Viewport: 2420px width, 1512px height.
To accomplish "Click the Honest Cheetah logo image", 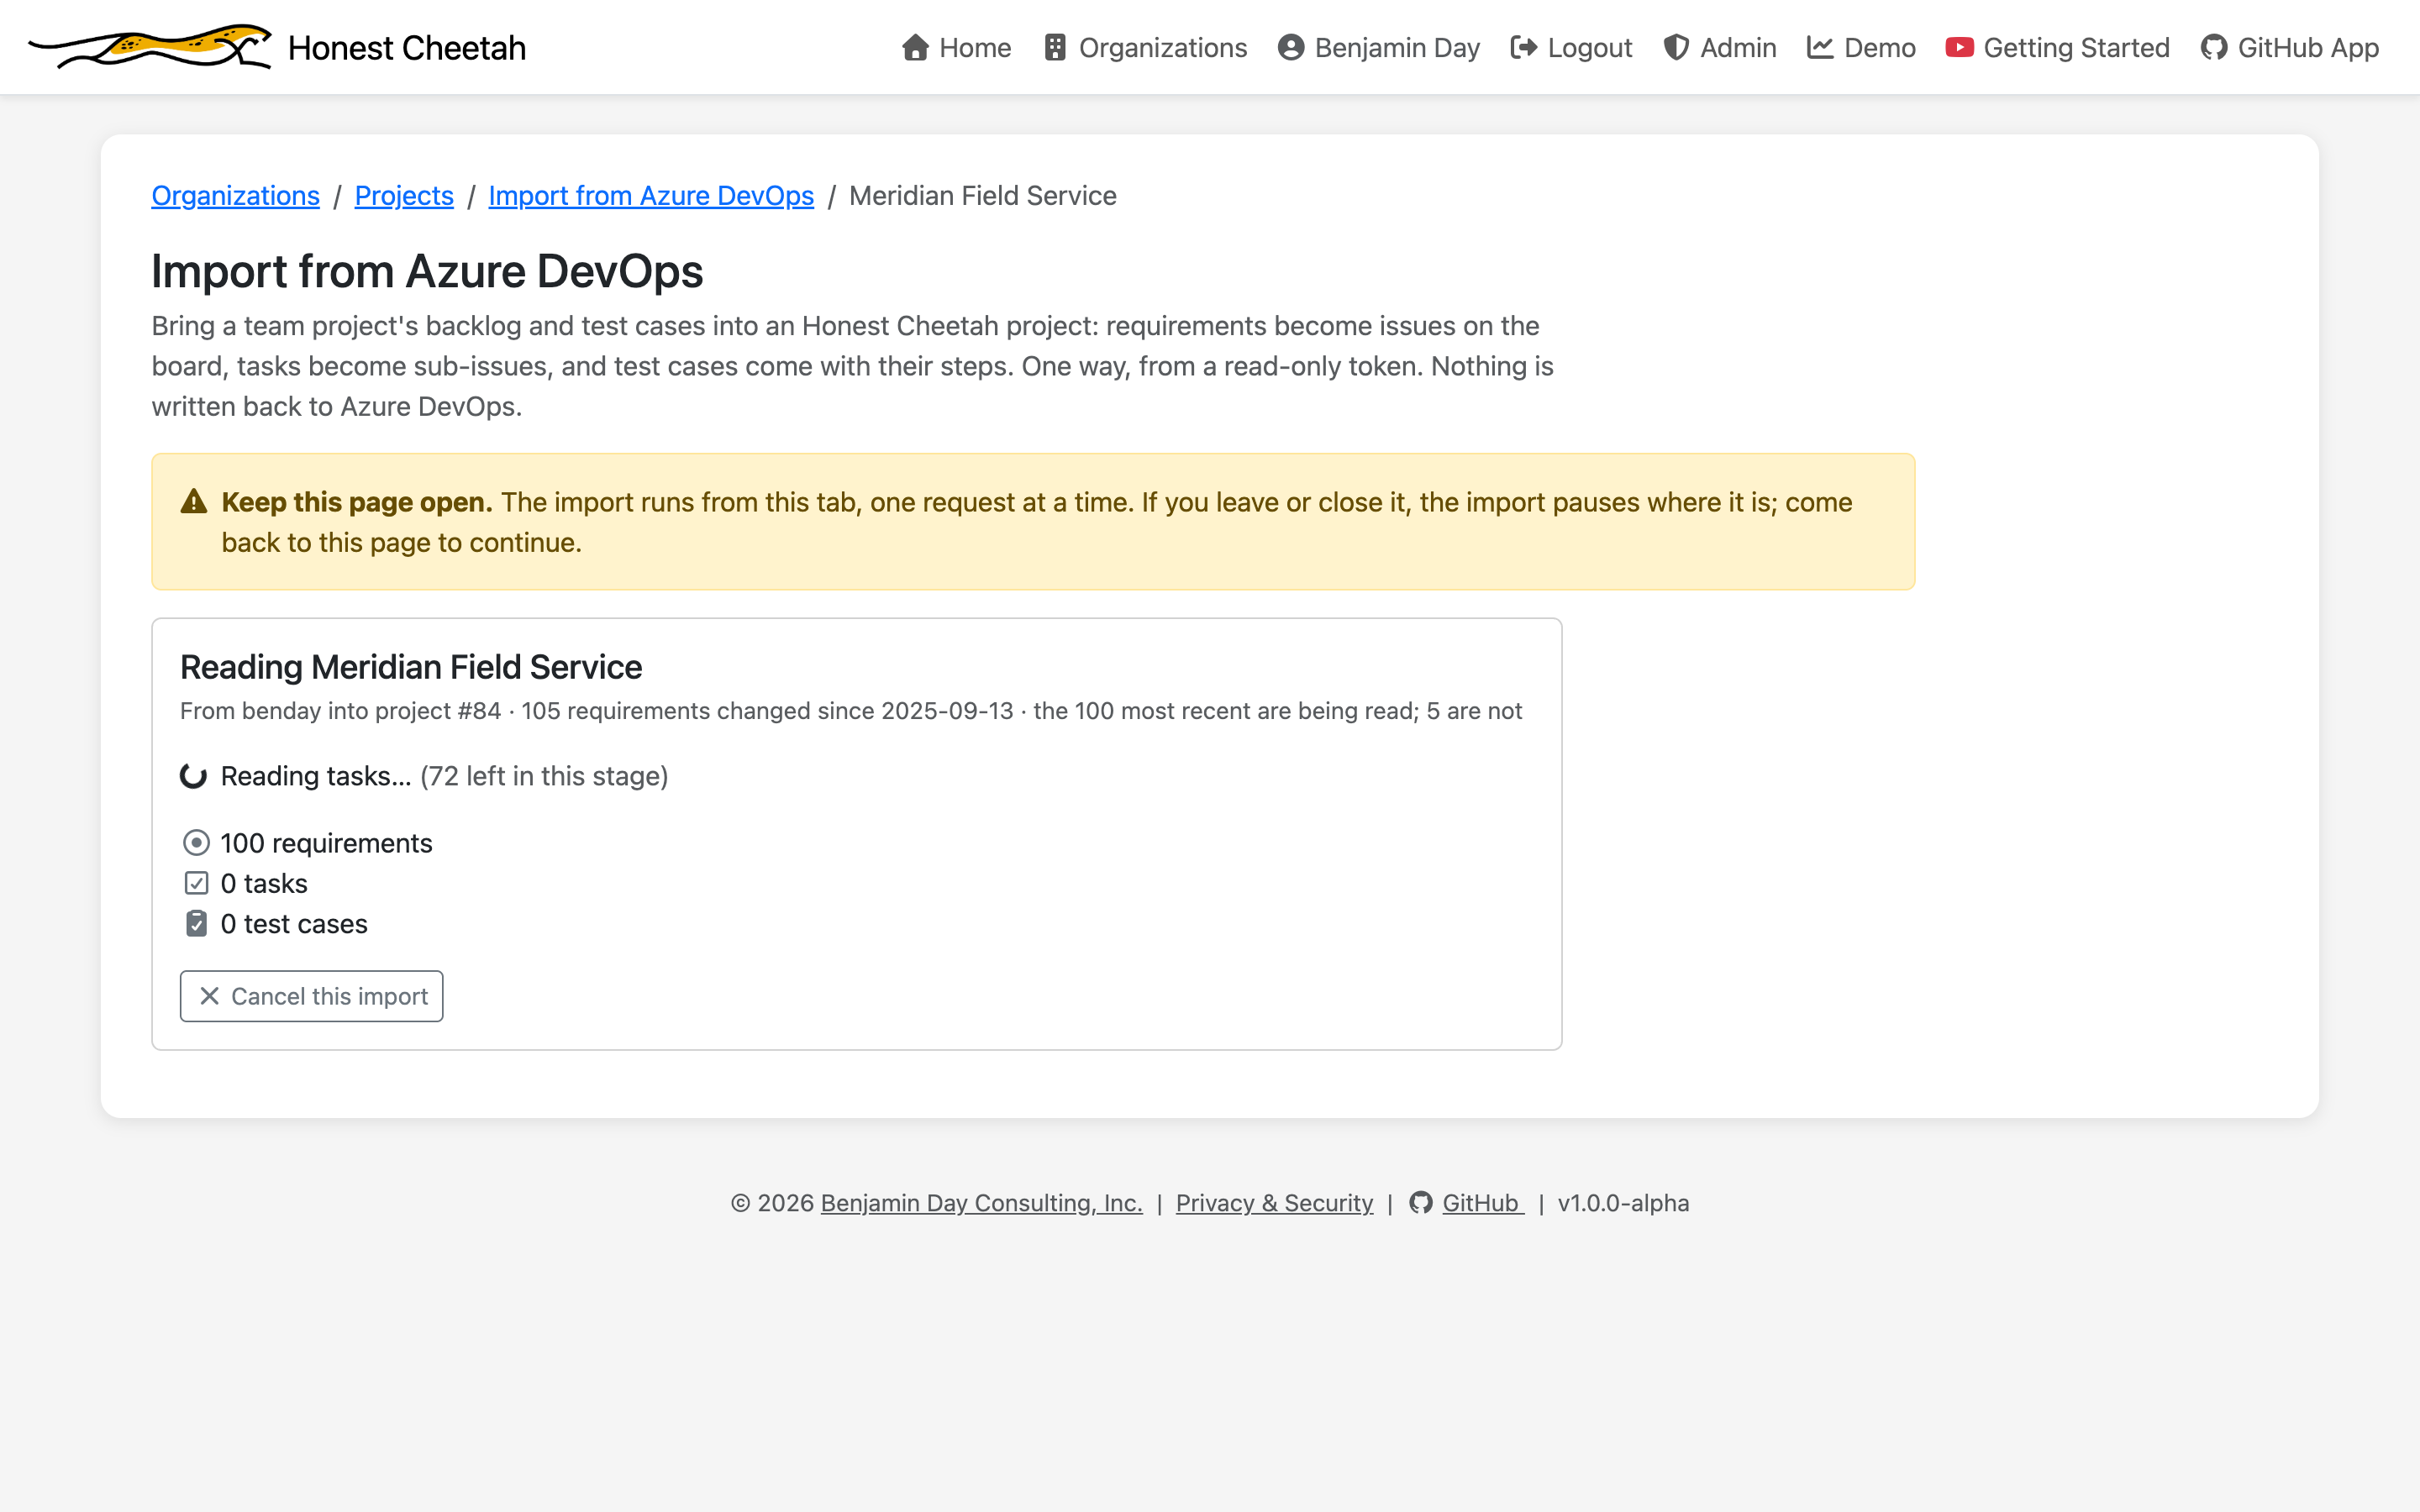I will tap(150, 47).
